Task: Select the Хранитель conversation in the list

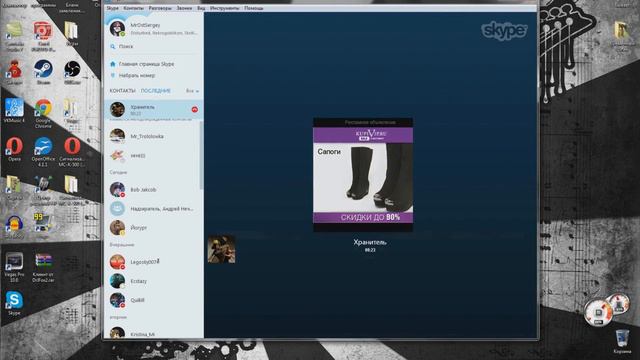Action: [153, 110]
